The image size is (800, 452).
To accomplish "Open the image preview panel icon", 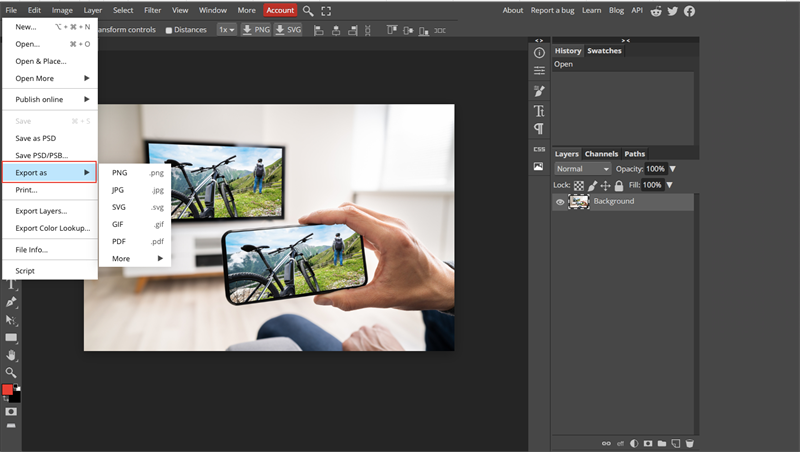I will point(539,166).
